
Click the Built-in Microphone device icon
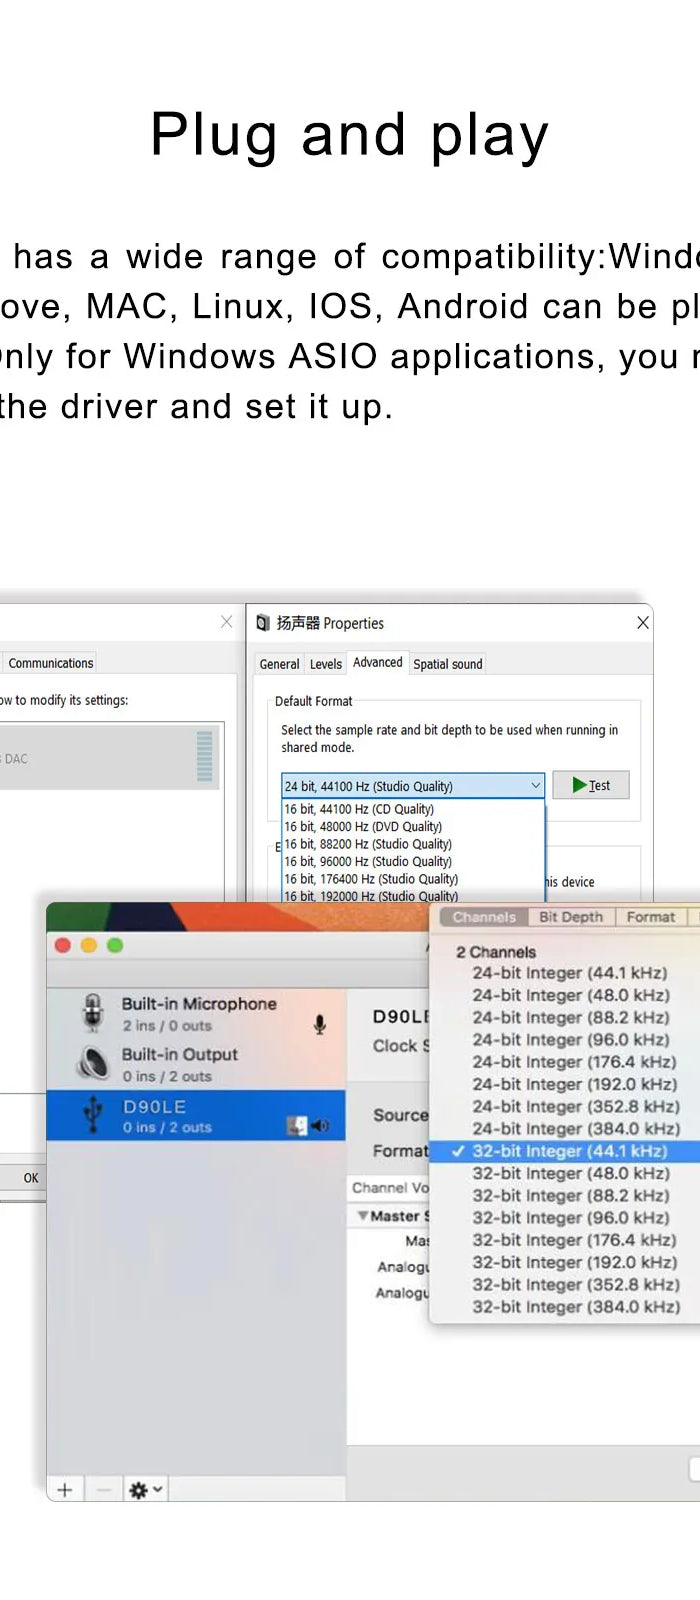tap(93, 1012)
